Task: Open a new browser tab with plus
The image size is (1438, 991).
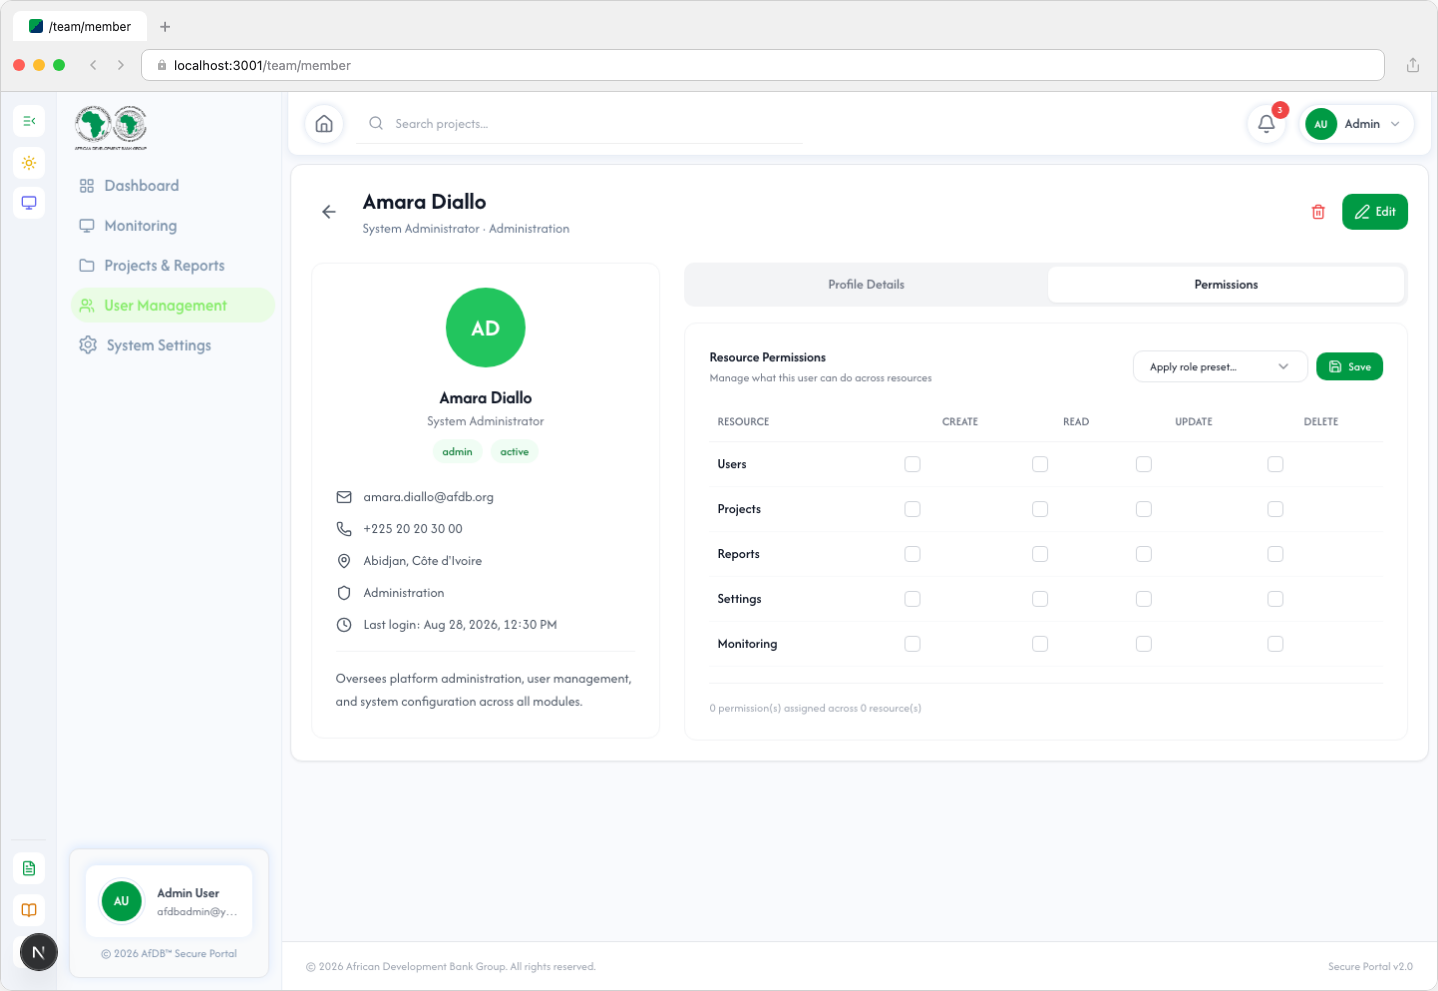Action: point(165,27)
